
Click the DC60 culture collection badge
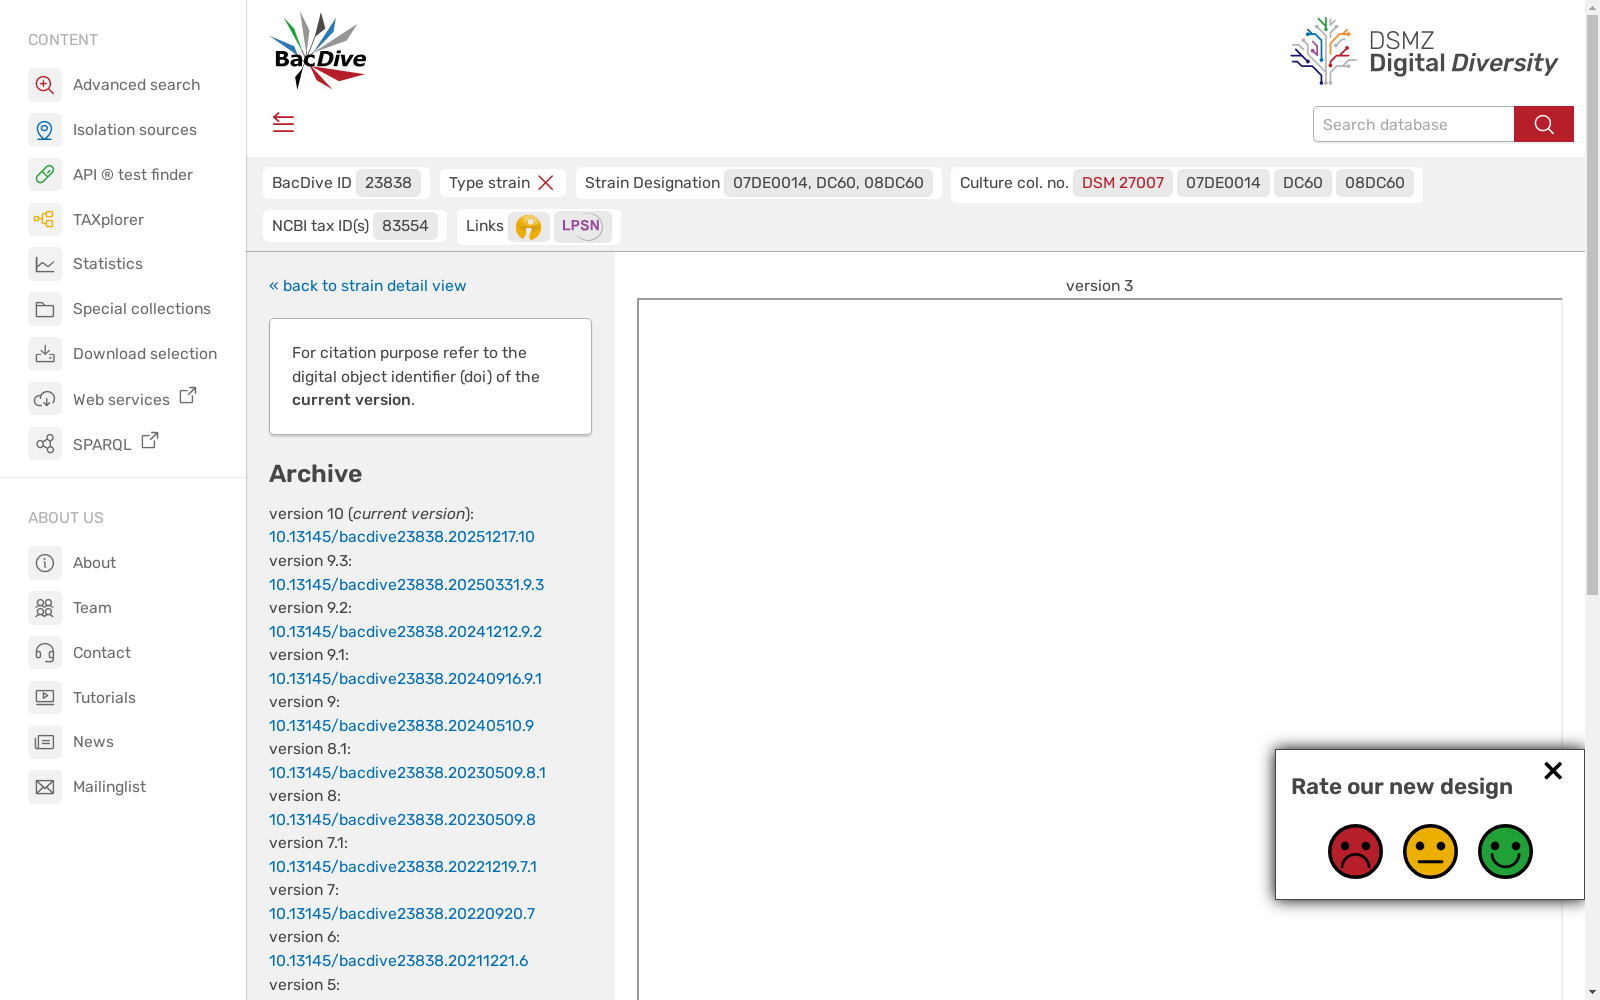coord(1303,183)
